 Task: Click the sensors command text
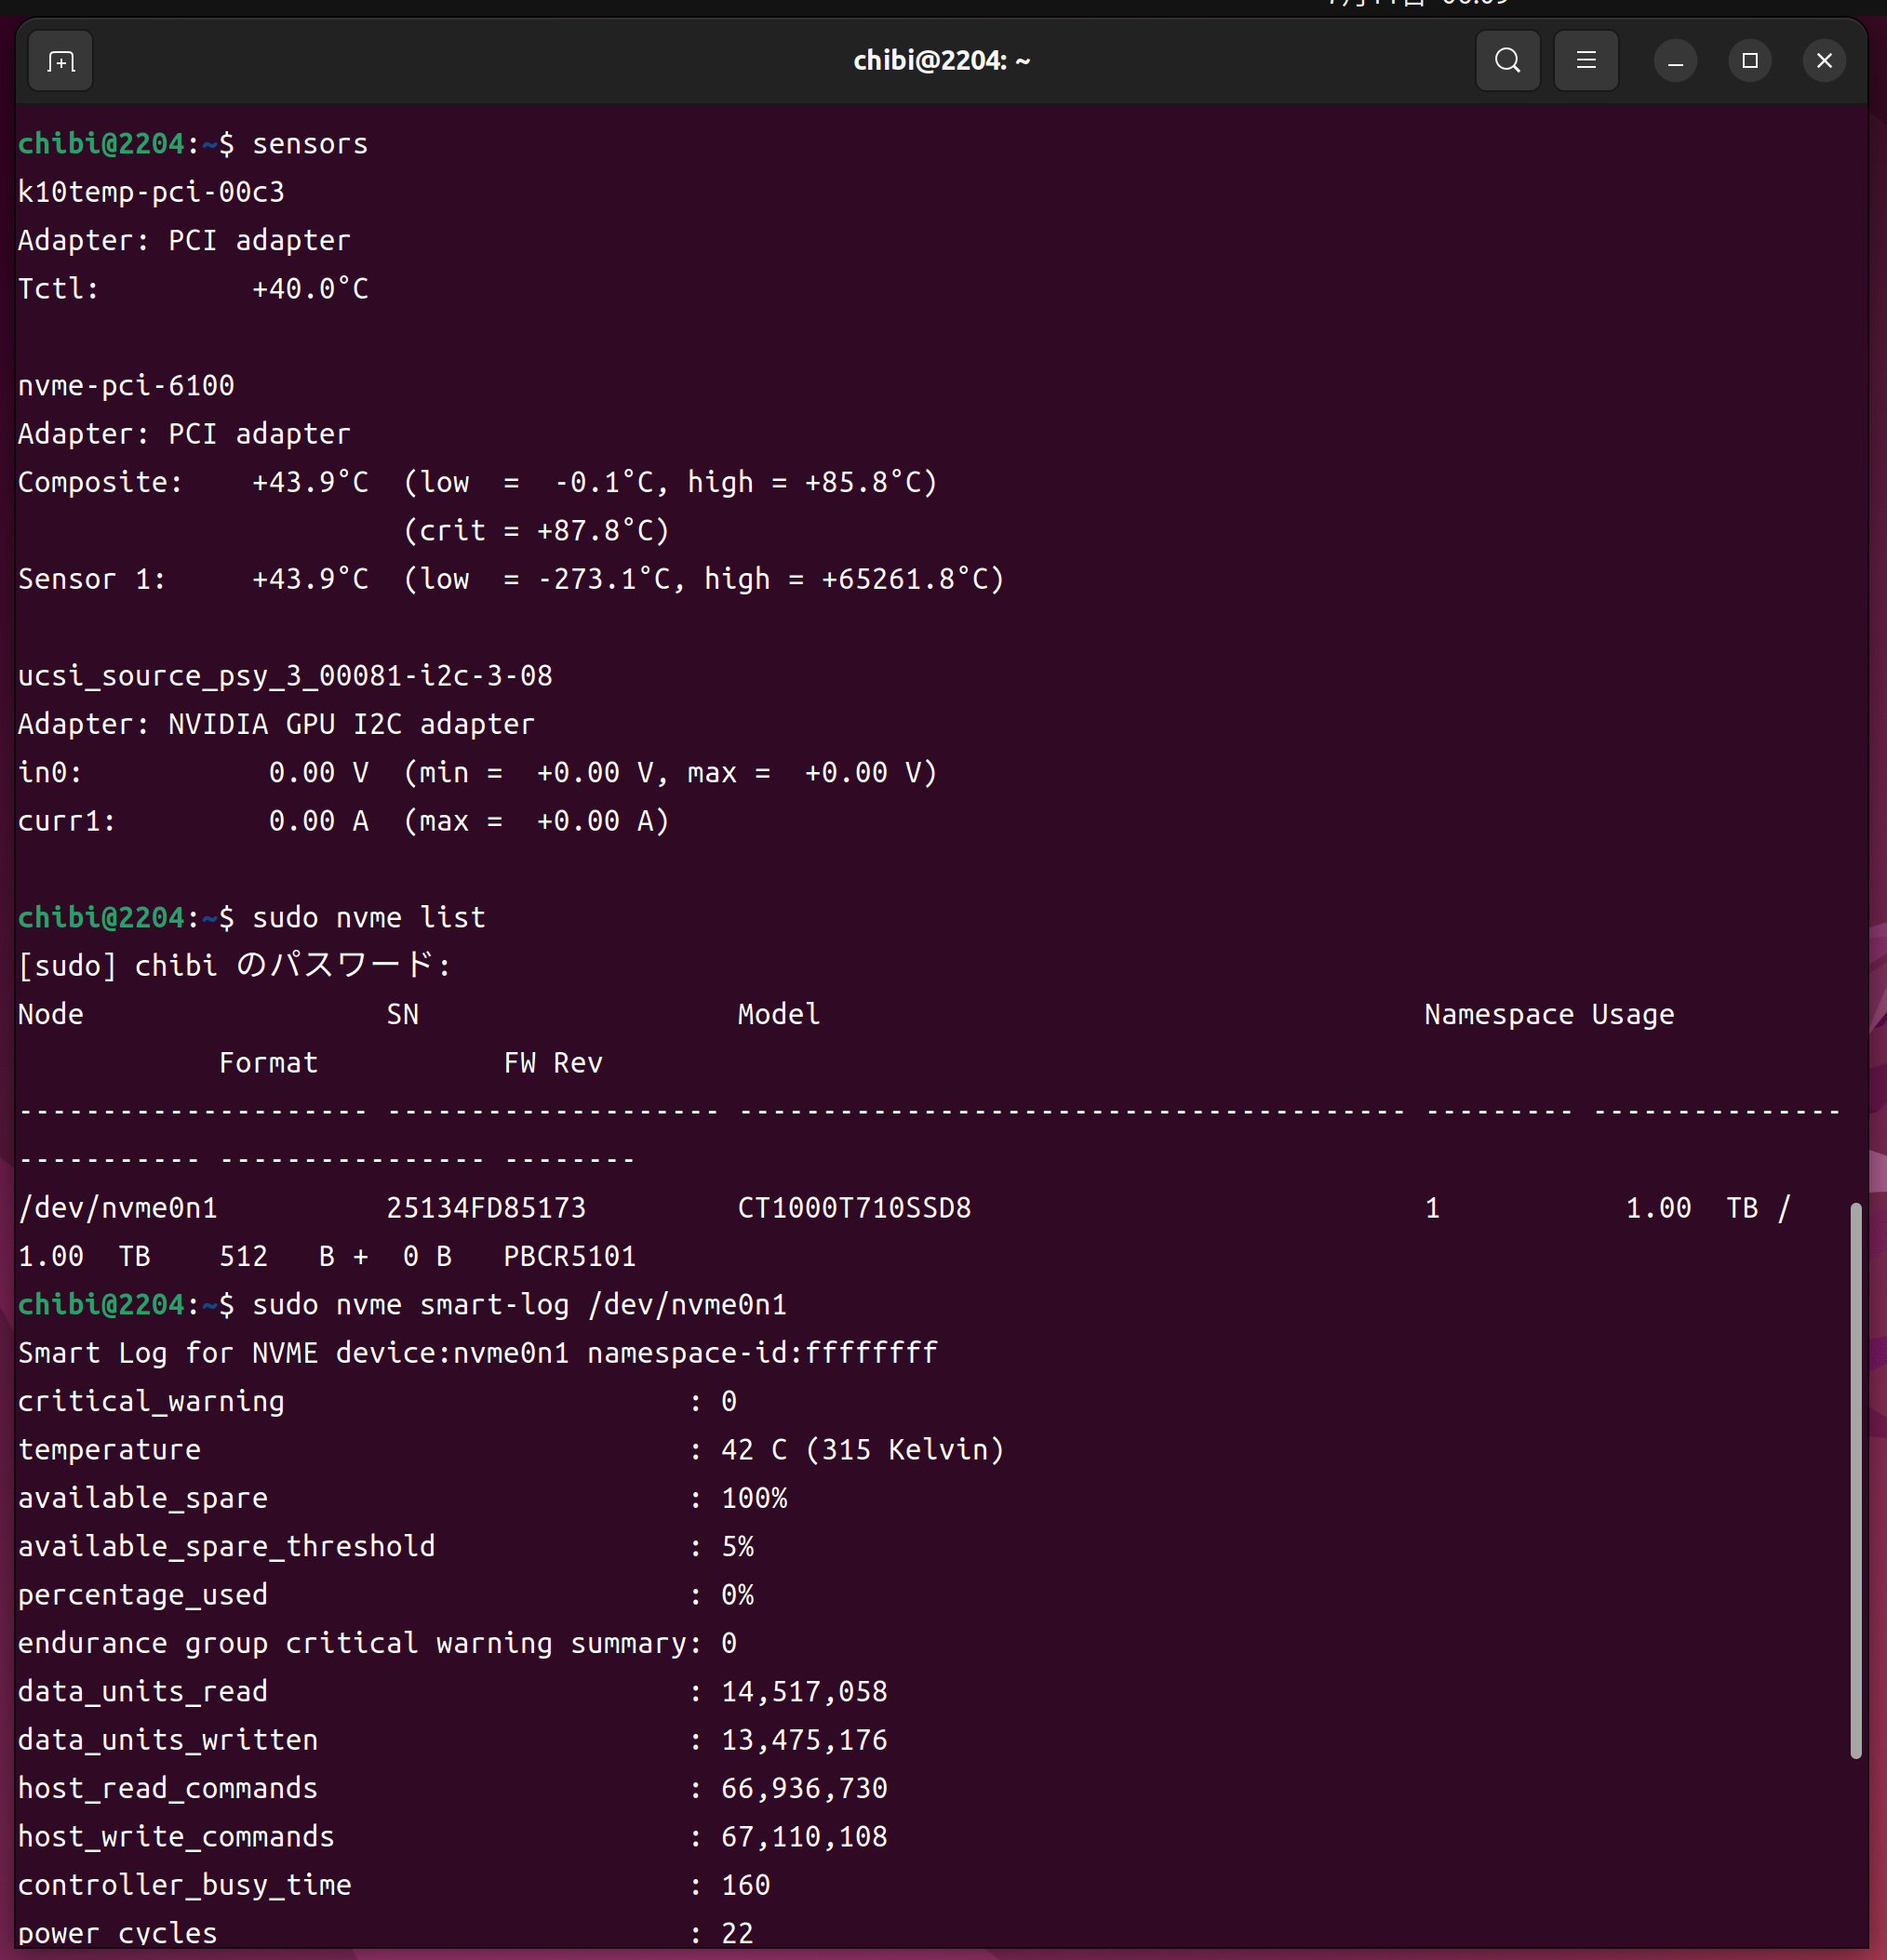coord(310,144)
